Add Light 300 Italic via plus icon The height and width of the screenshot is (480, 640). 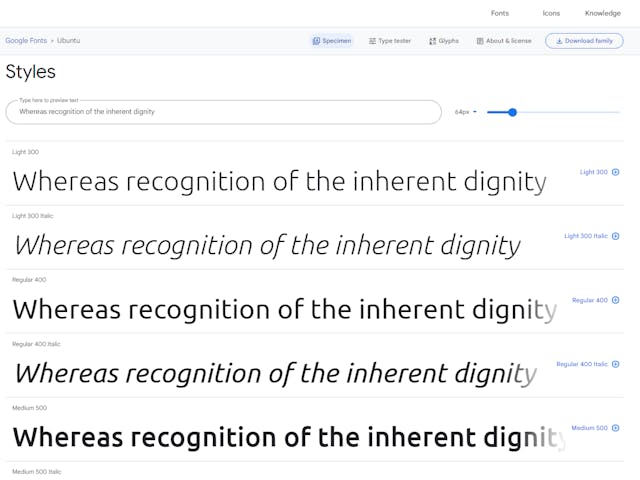pyautogui.click(x=616, y=236)
